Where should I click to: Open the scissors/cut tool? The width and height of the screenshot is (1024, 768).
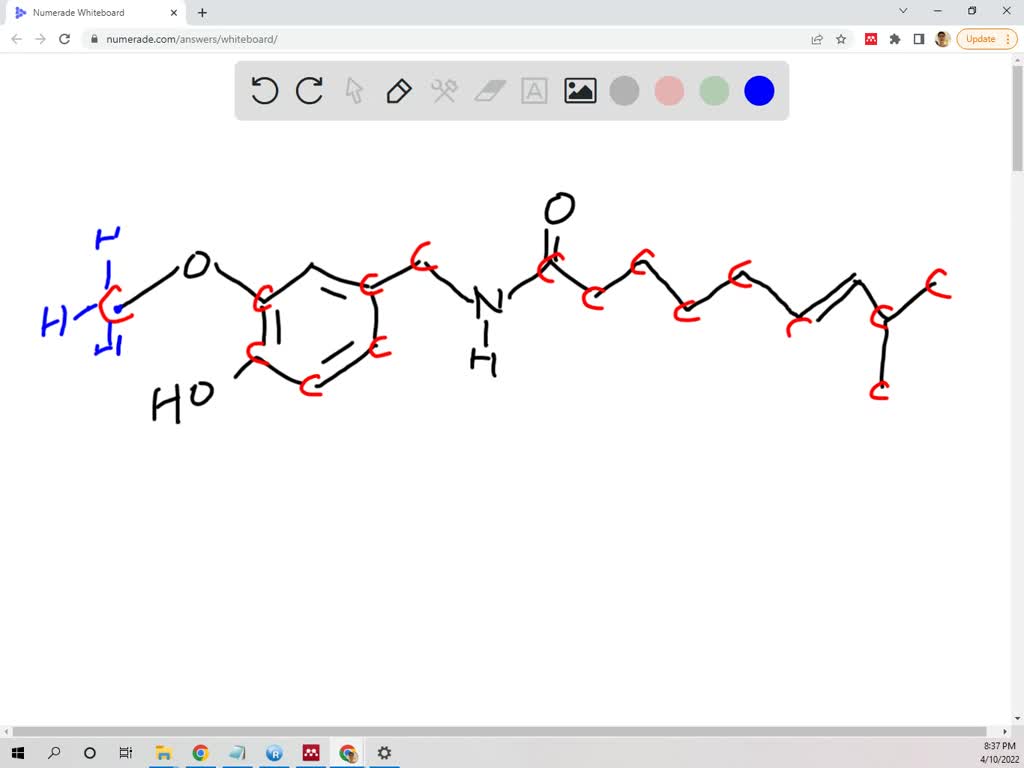[443, 90]
